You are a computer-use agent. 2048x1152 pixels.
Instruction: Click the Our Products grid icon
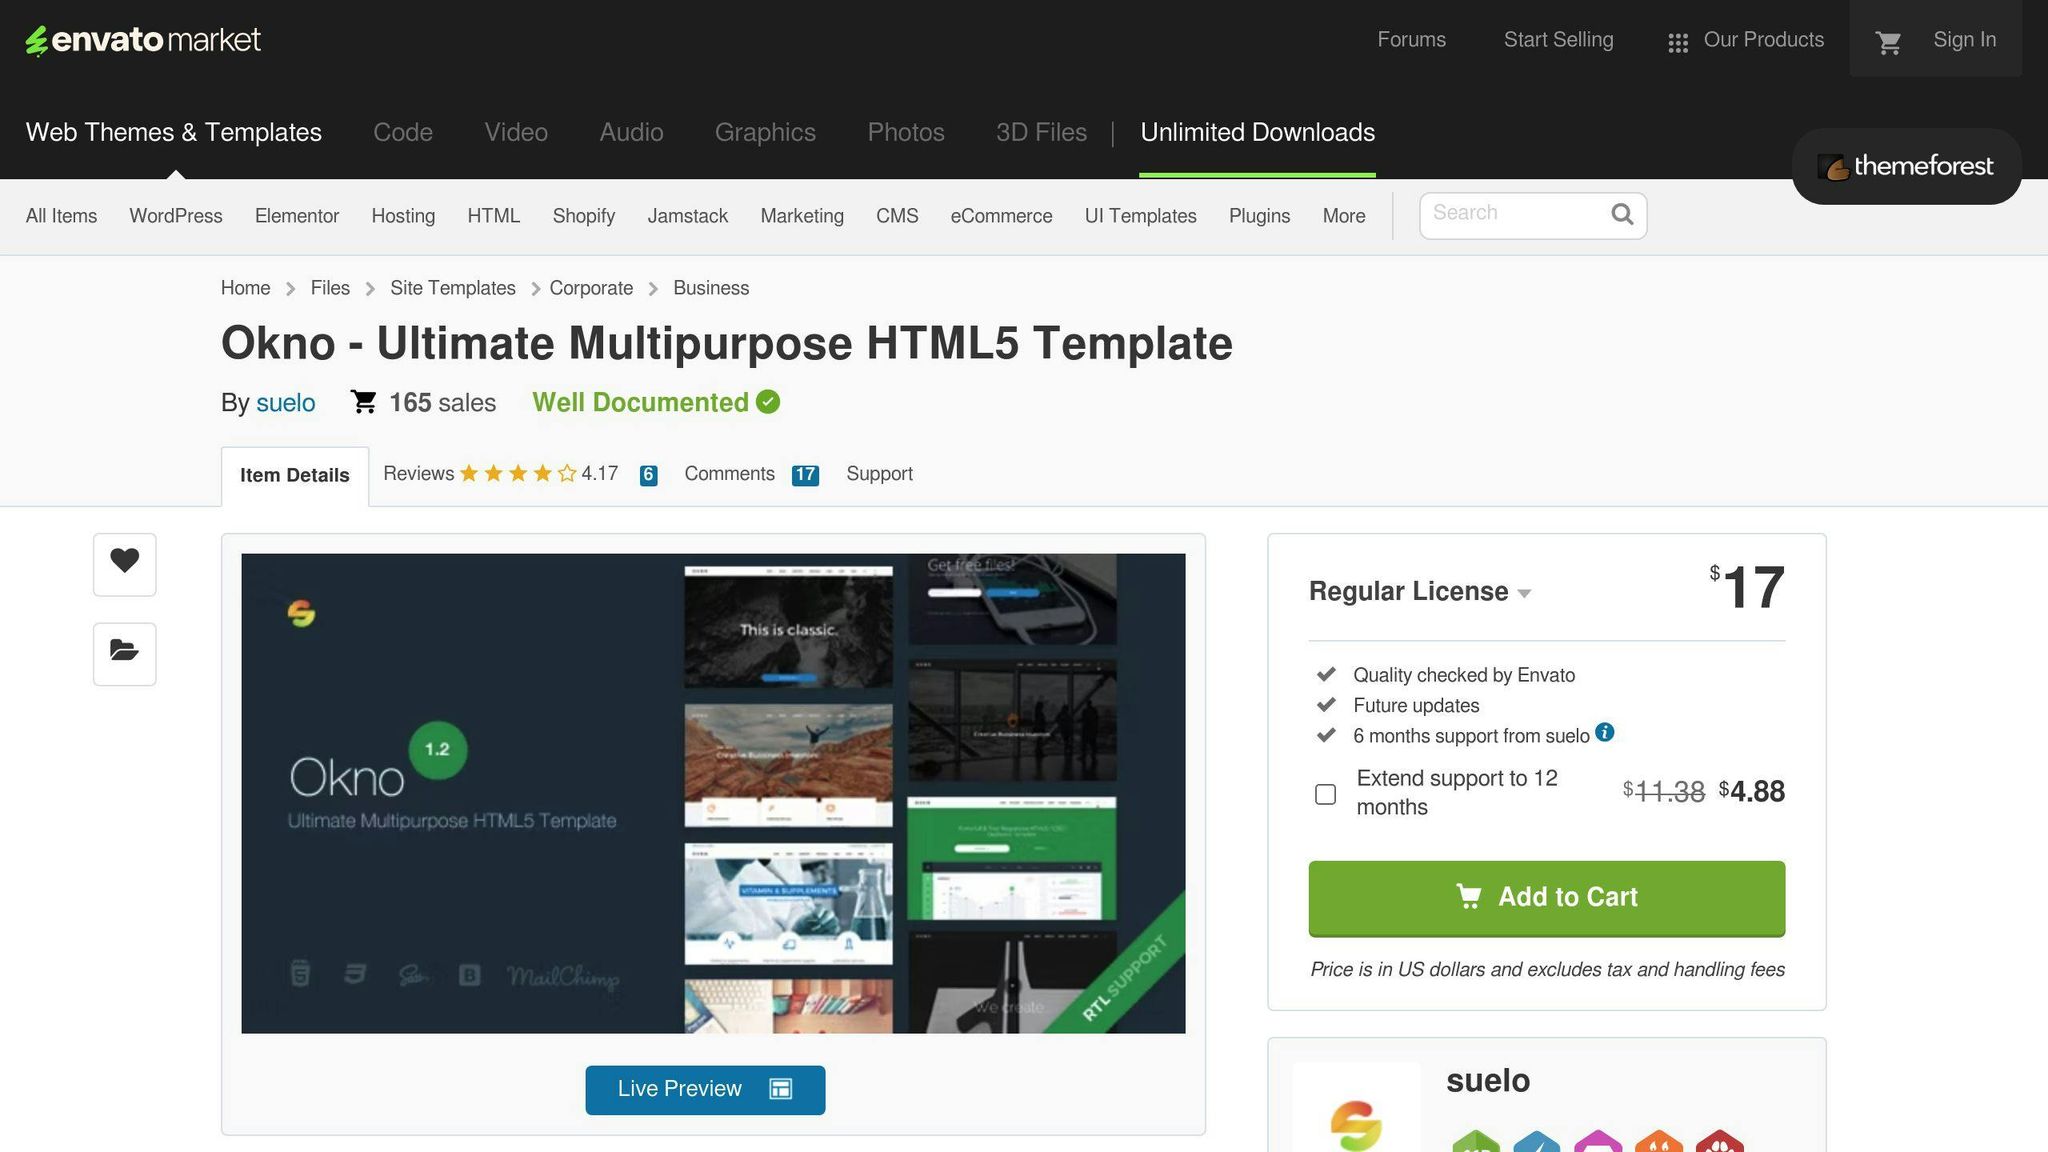point(1678,43)
